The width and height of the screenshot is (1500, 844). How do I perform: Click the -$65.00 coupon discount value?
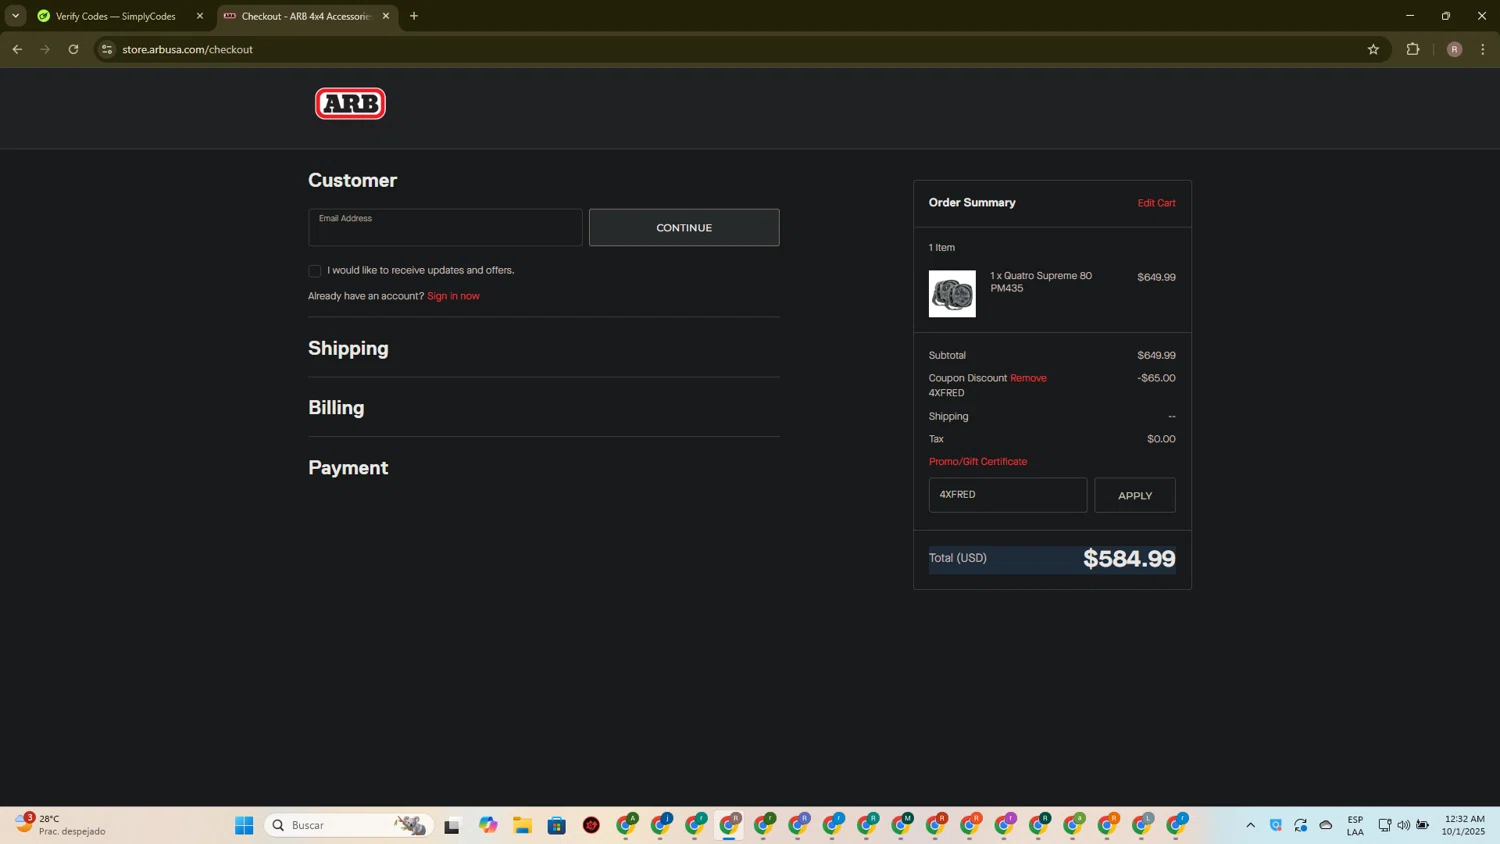click(x=1156, y=378)
